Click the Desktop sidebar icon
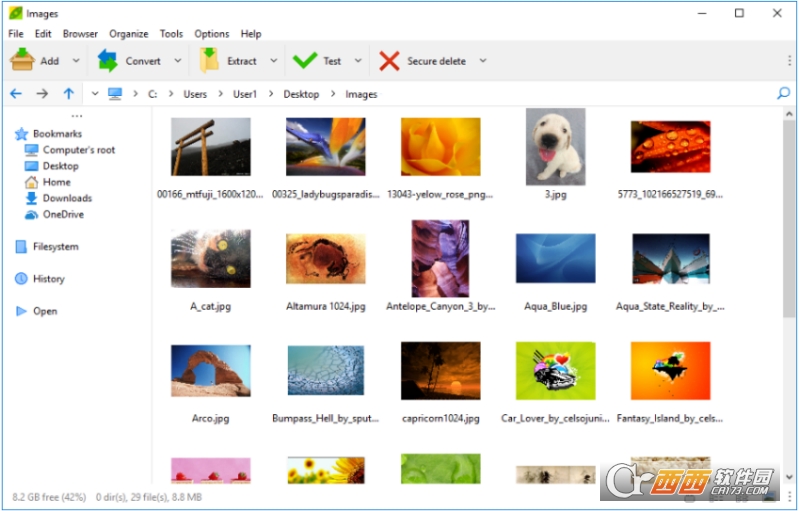Viewport: 800px width, 511px height. click(31, 166)
